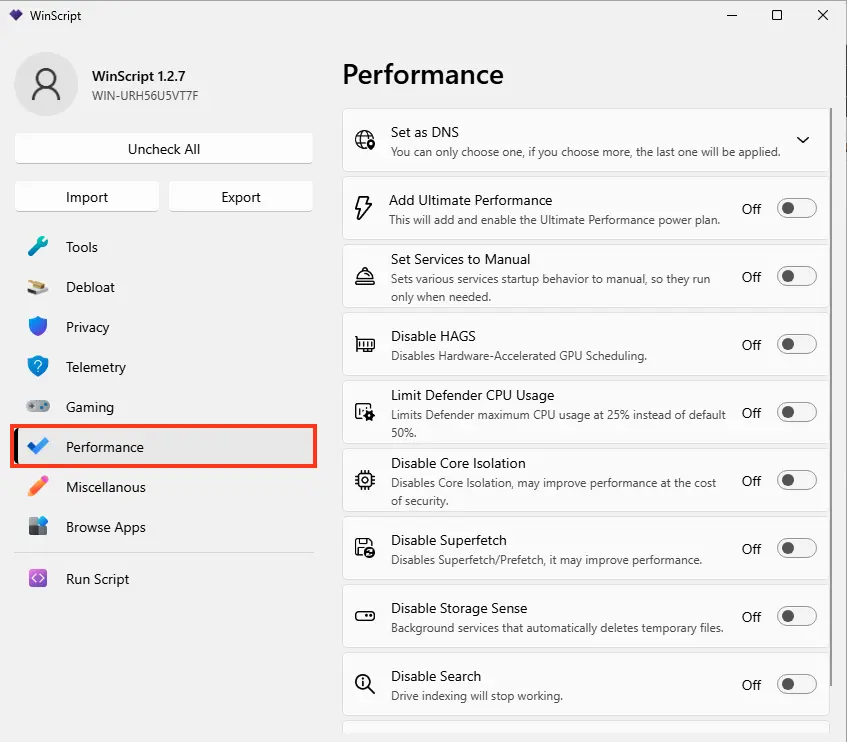Select the Debloat sidebar icon

(x=38, y=287)
